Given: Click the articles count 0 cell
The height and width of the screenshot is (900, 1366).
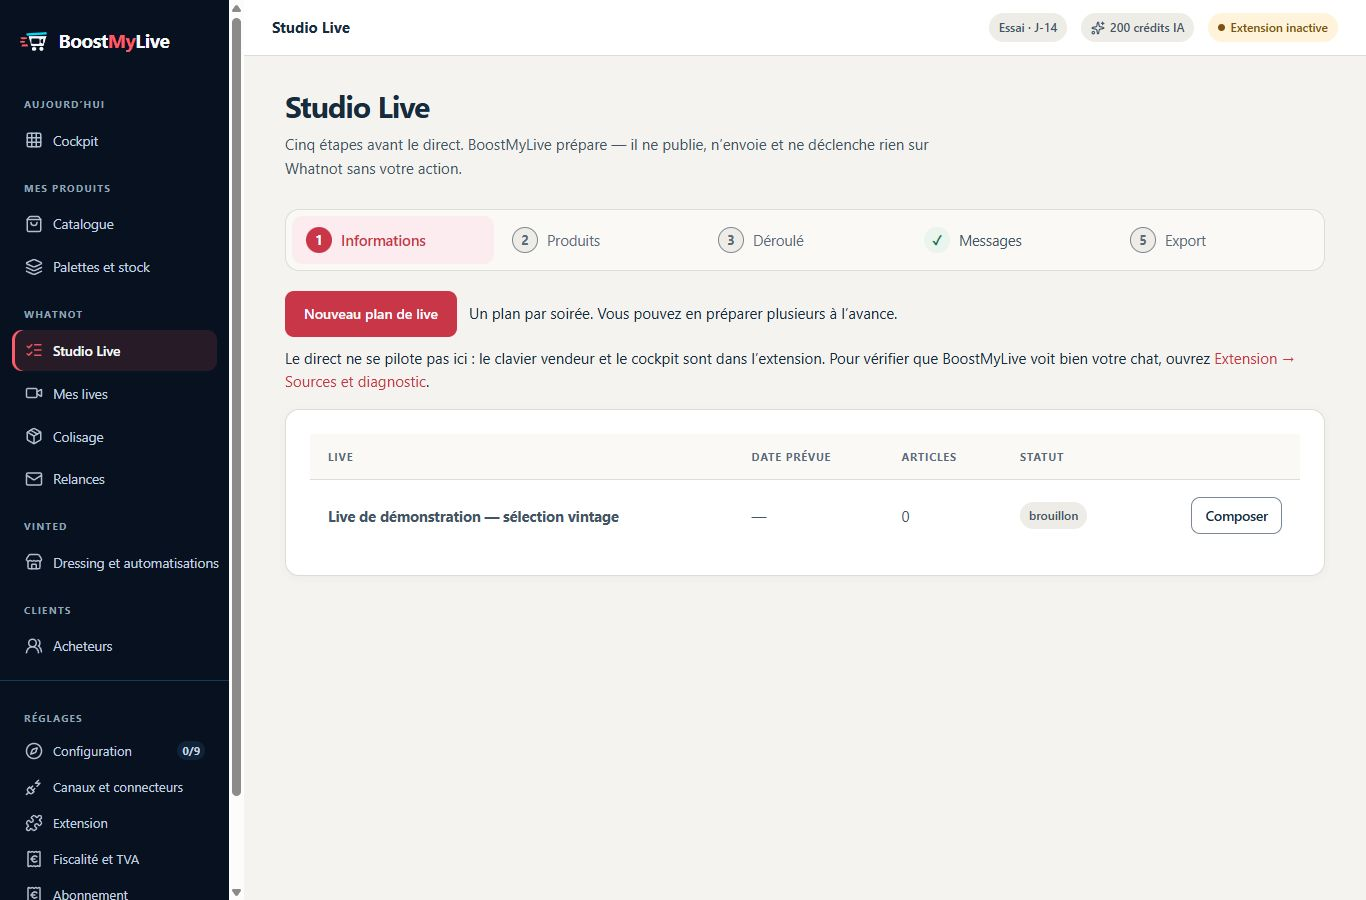Looking at the screenshot, I should pyautogui.click(x=905, y=517).
